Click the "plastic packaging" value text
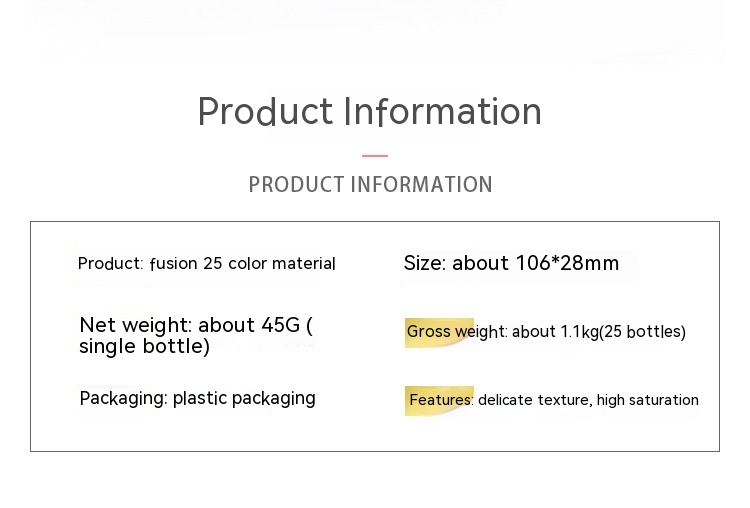This screenshot has height=508, width=750. coord(244,398)
